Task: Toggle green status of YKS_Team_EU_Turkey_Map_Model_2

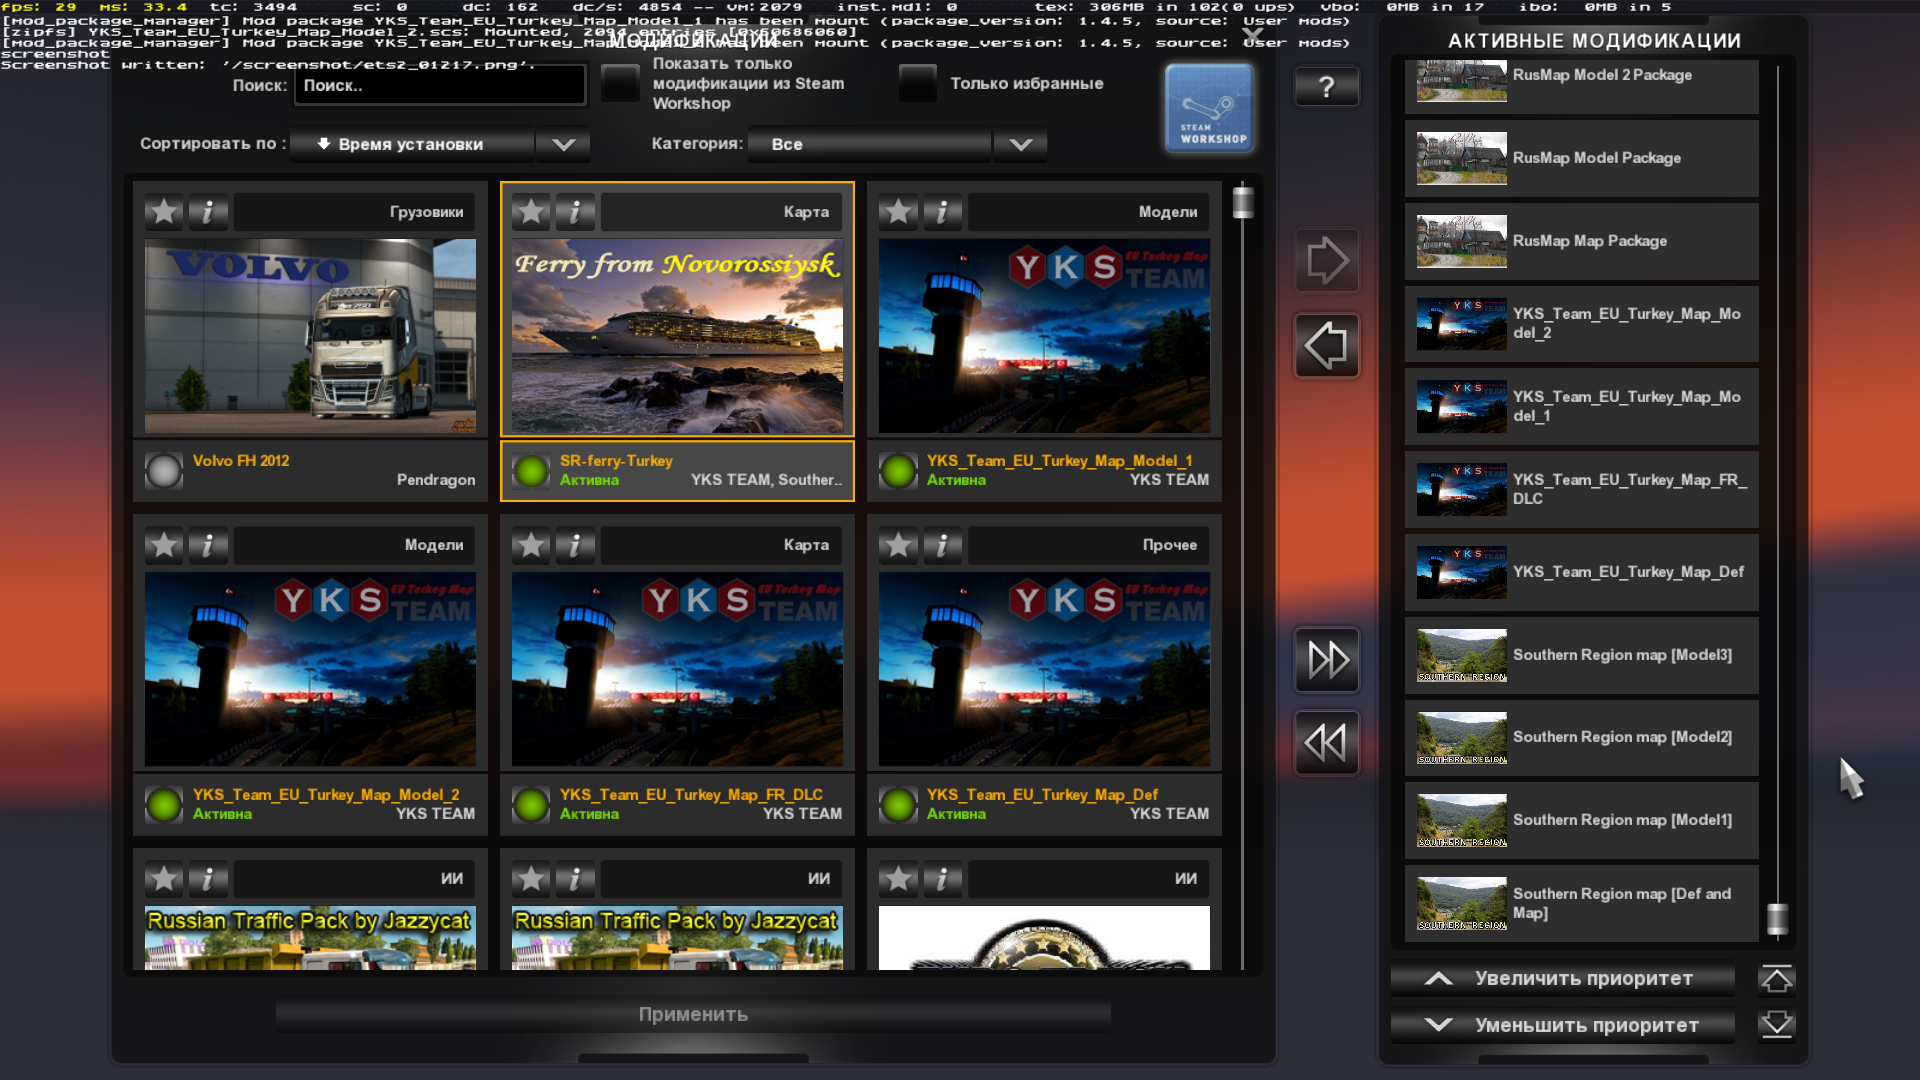Action: 164,804
